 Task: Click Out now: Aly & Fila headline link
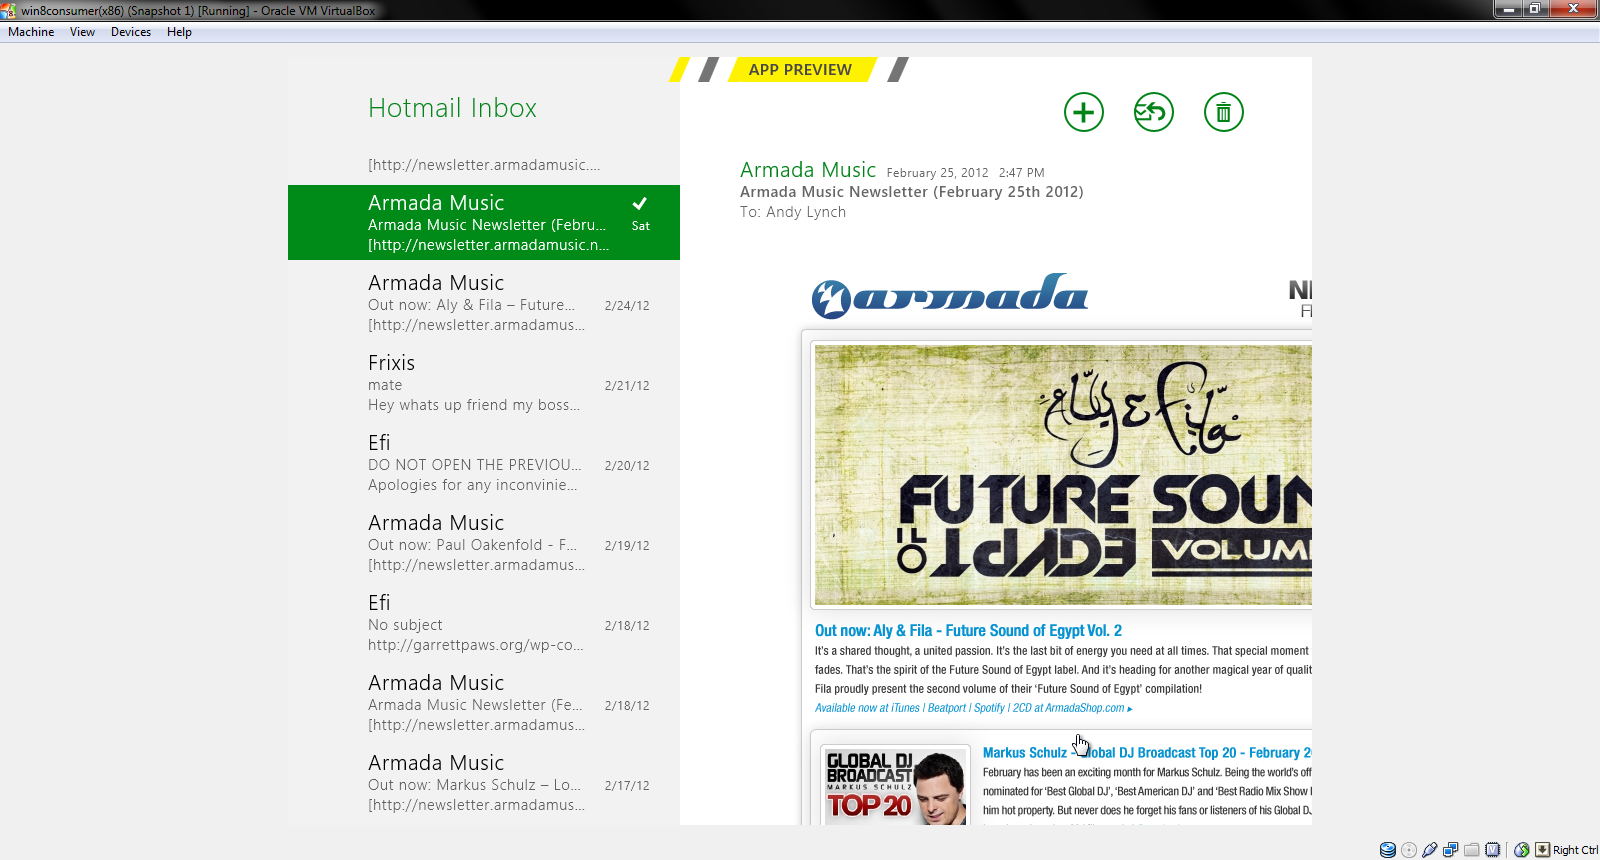[x=968, y=631]
